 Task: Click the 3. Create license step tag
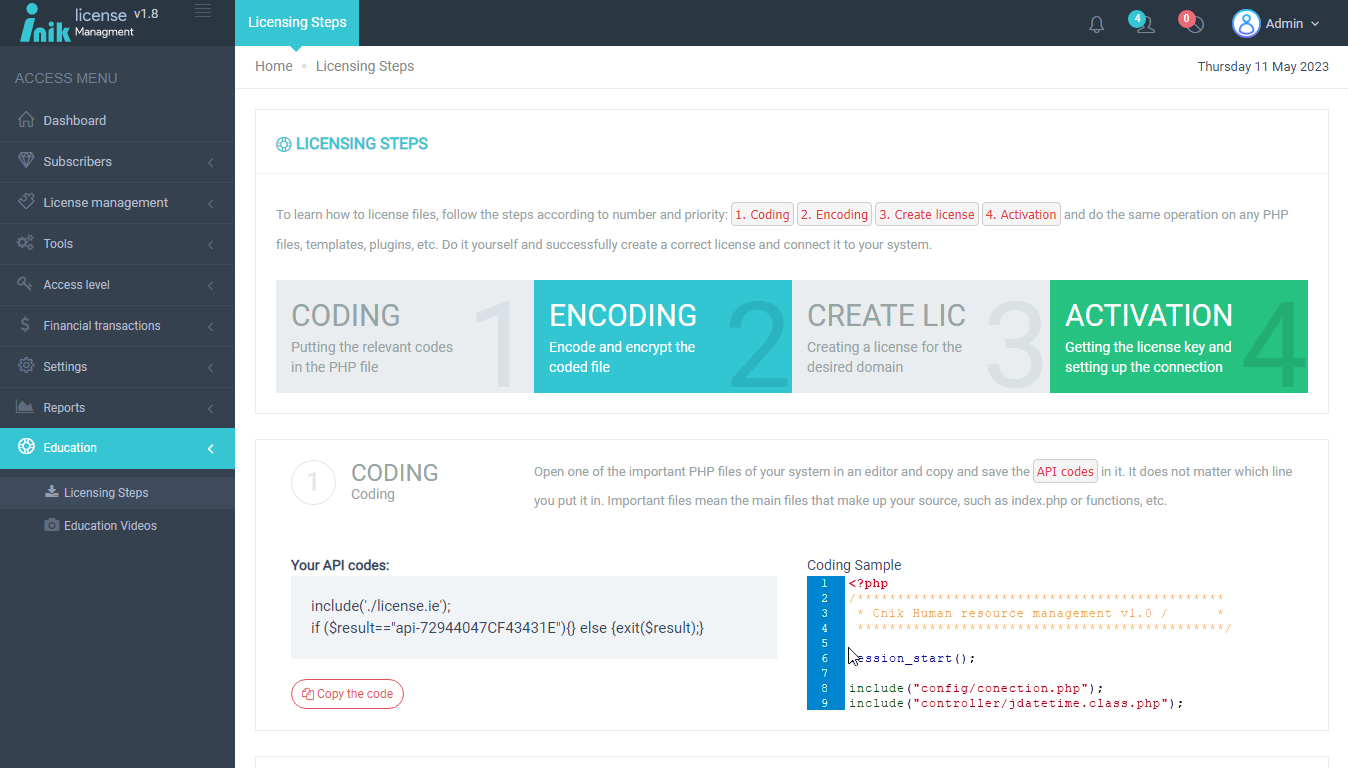click(927, 214)
